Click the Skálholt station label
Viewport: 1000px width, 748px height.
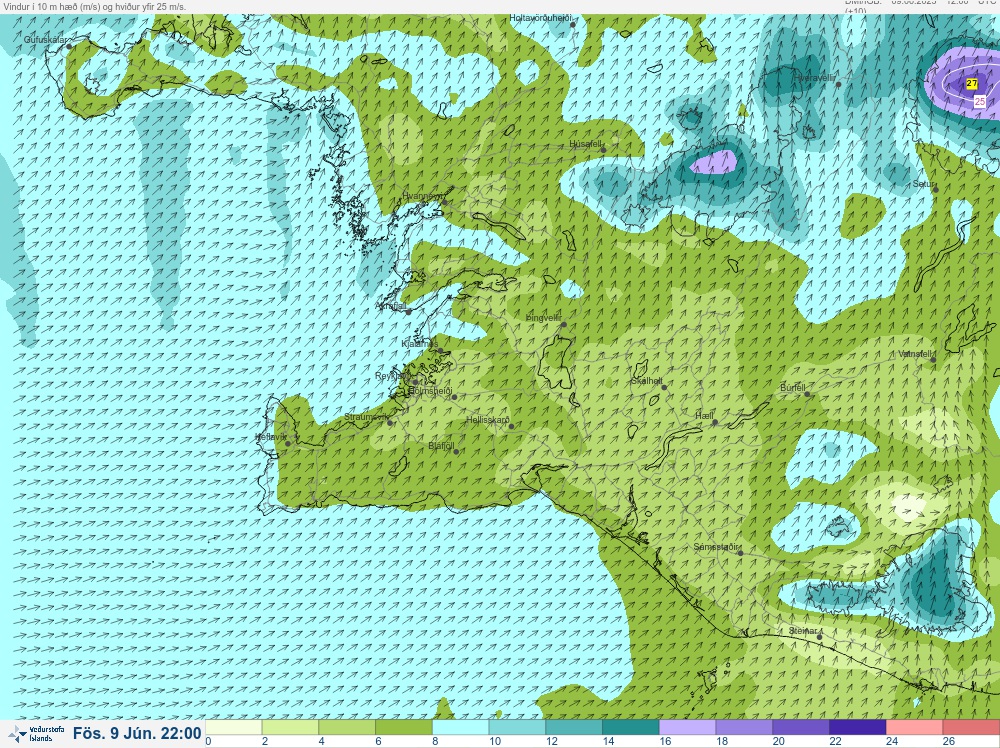coord(647,381)
